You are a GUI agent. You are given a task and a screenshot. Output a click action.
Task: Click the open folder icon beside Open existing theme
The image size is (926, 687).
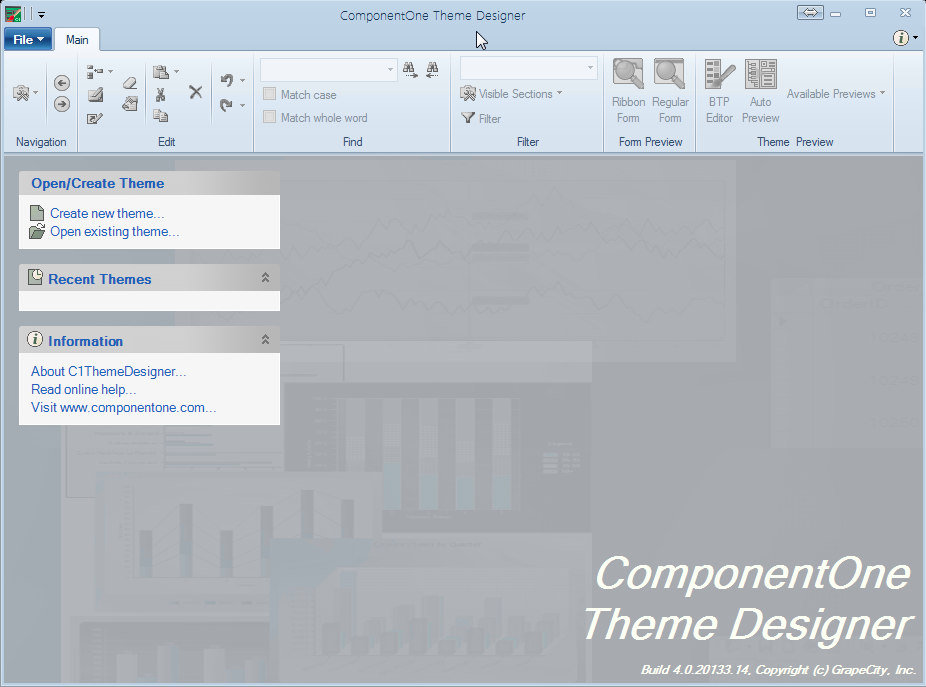coord(37,231)
